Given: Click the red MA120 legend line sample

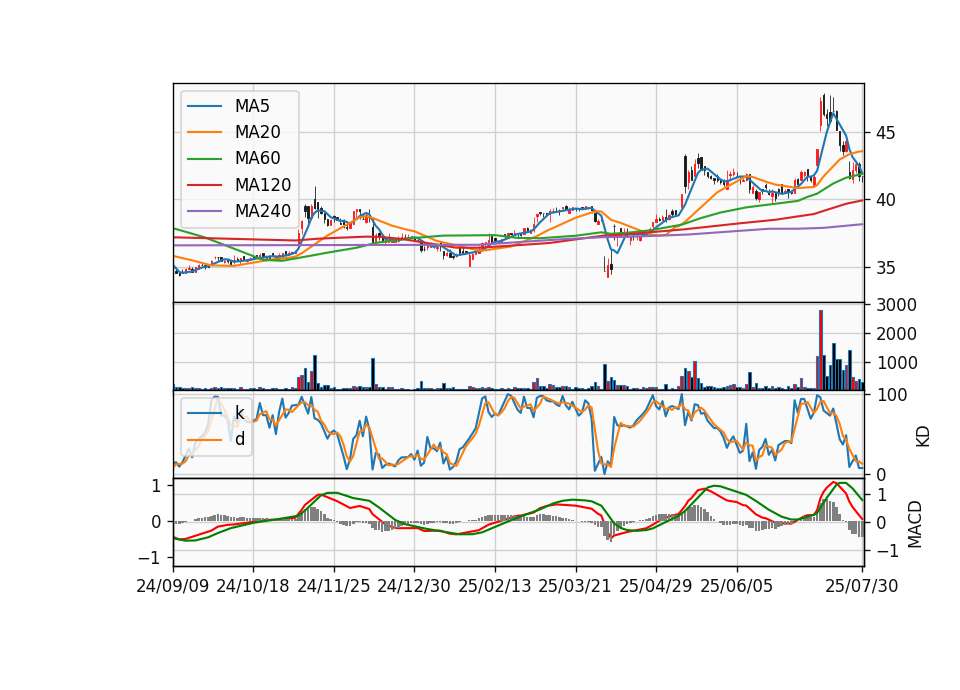Looking at the screenshot, I should point(204,185).
